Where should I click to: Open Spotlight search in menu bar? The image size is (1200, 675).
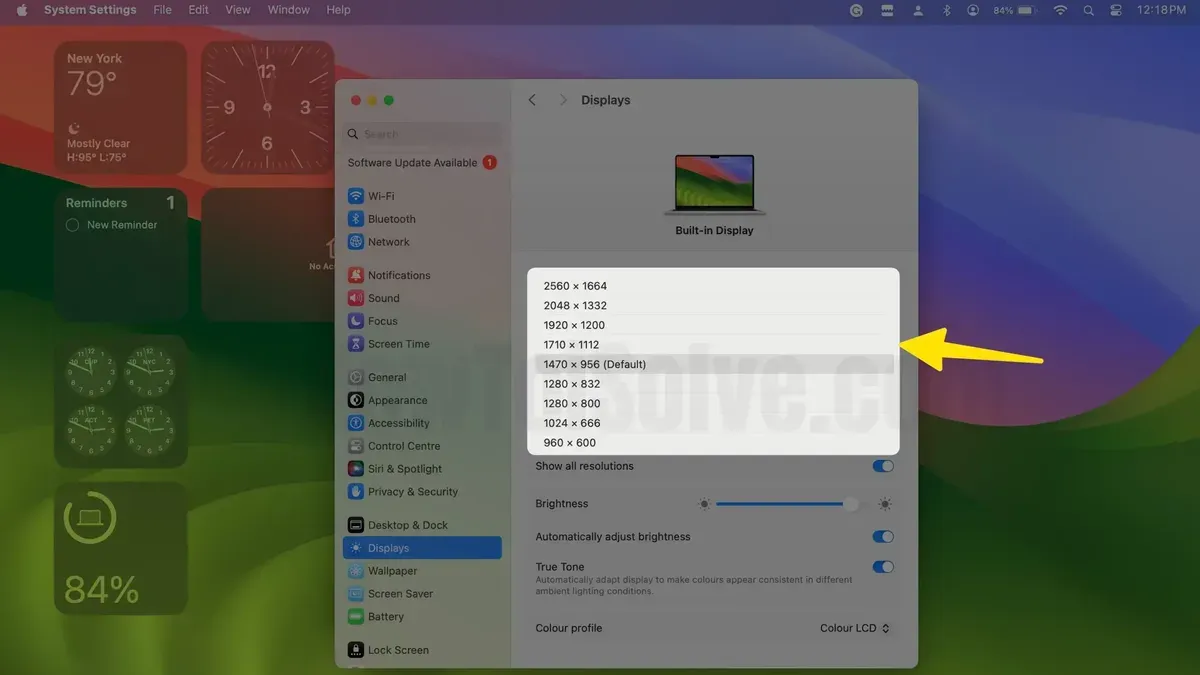[x=1089, y=10]
